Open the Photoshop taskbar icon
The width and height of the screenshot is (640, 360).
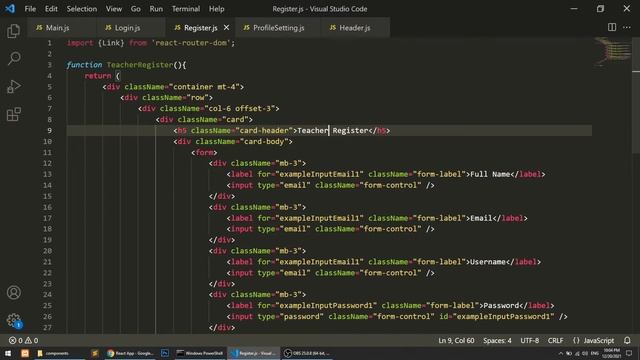165,353
